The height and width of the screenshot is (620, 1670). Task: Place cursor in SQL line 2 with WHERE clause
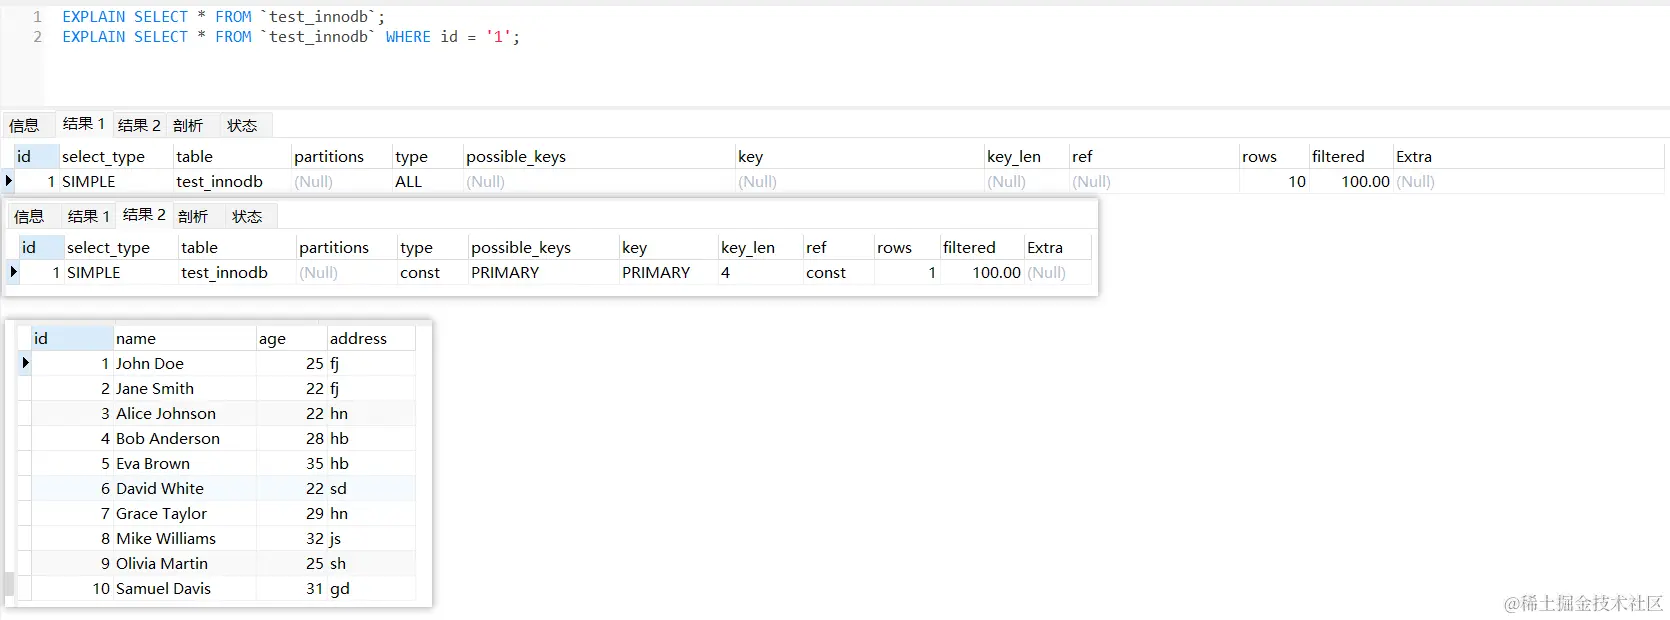coord(291,37)
